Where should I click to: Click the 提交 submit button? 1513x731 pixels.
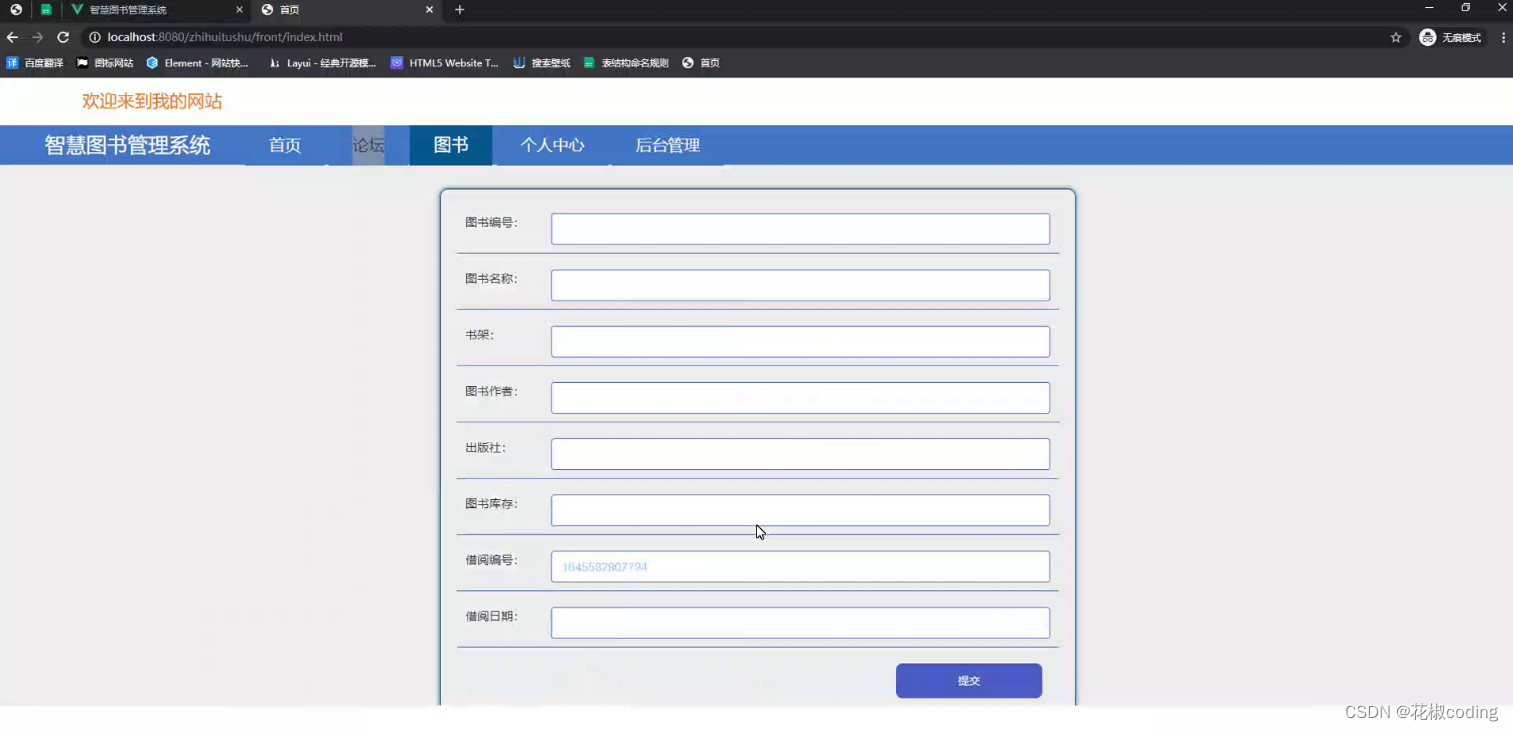tap(967, 681)
